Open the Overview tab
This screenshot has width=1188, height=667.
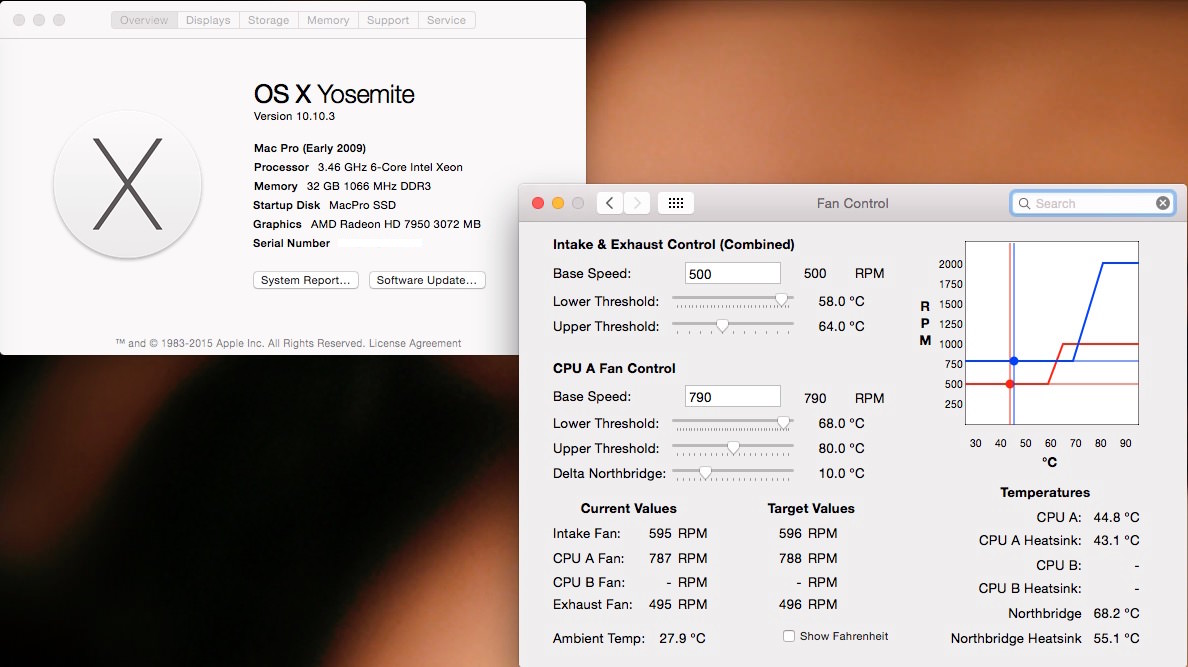coord(144,20)
